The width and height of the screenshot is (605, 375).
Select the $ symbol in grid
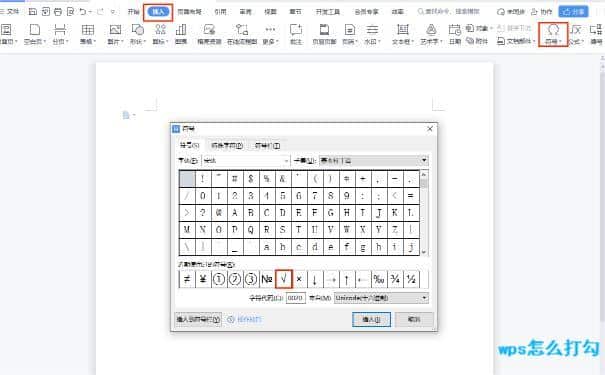coord(251,179)
